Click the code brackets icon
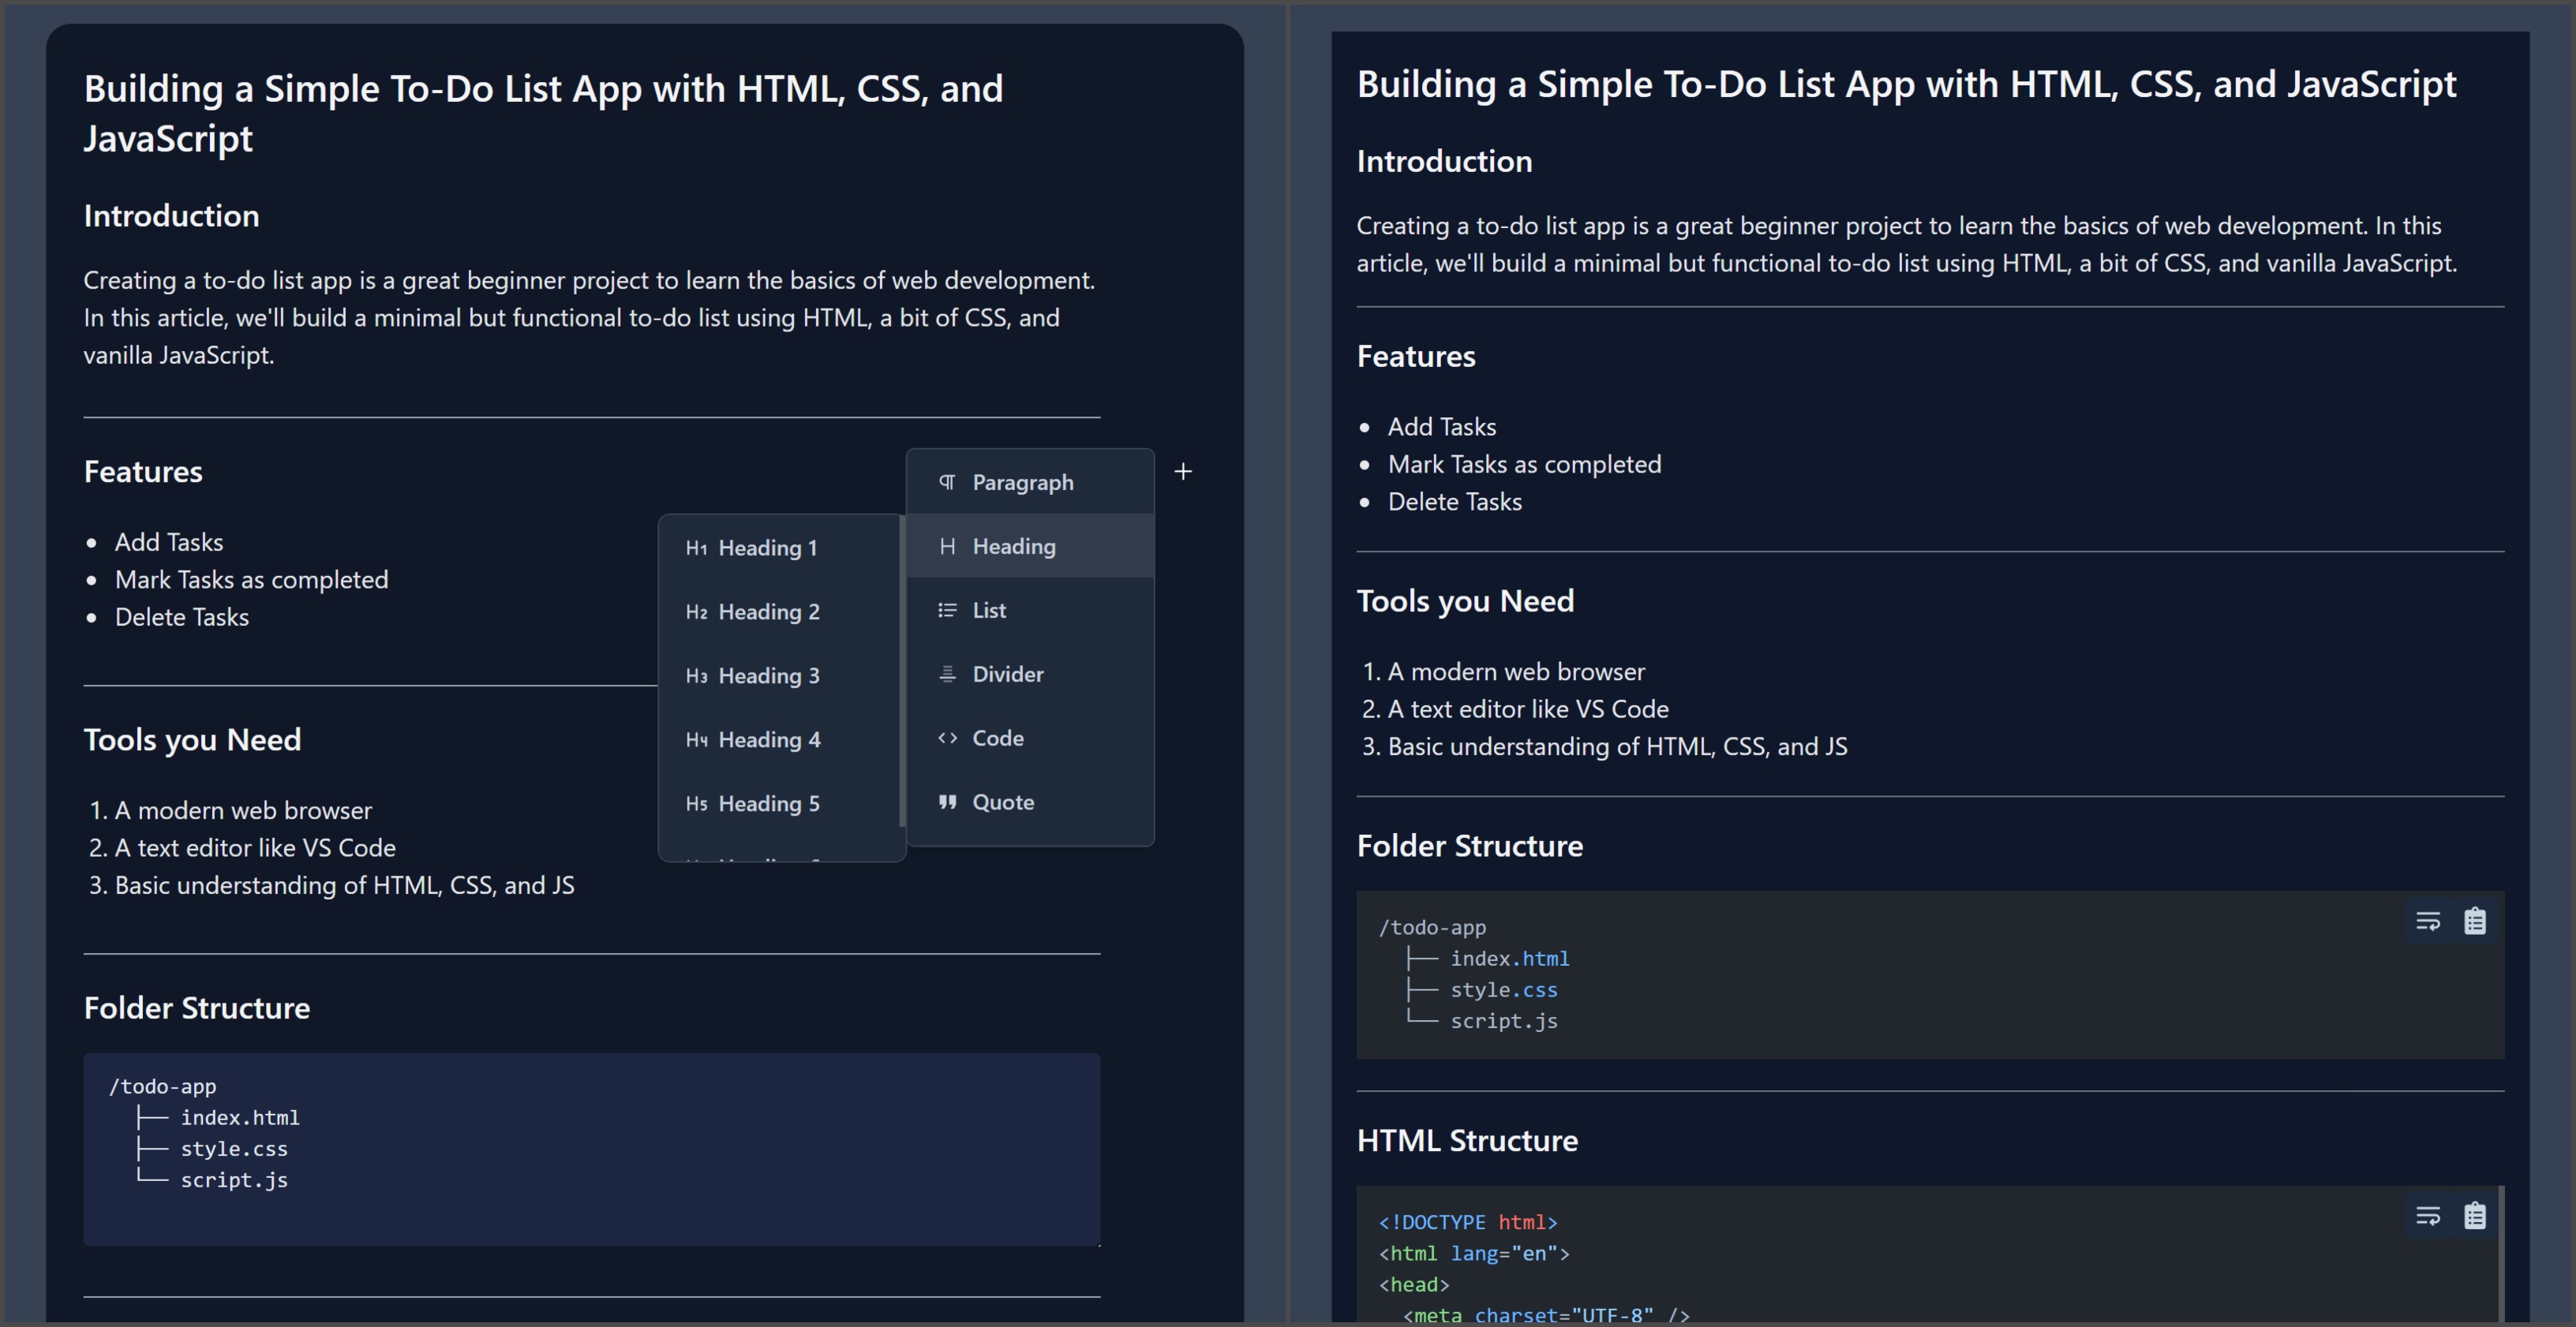 (947, 738)
